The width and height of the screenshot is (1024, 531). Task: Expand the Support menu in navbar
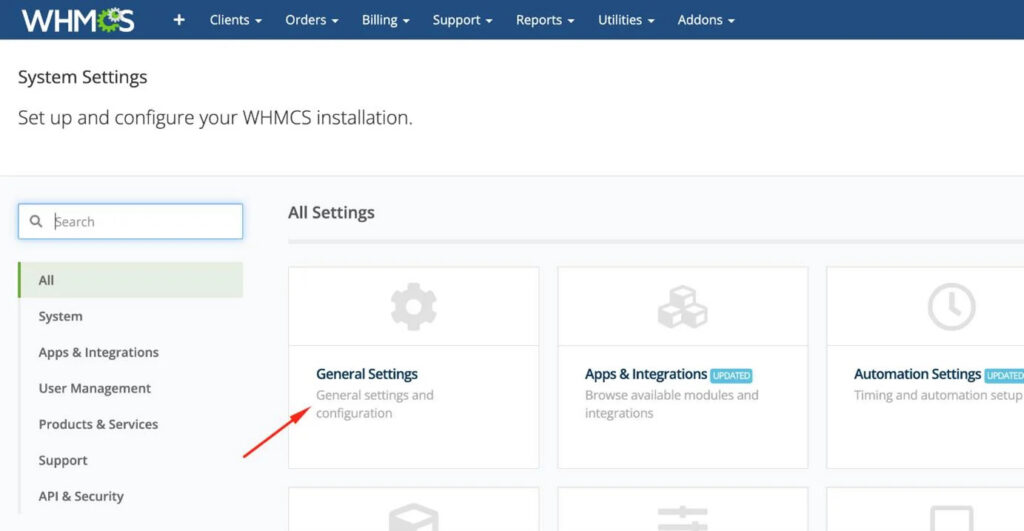(462, 20)
